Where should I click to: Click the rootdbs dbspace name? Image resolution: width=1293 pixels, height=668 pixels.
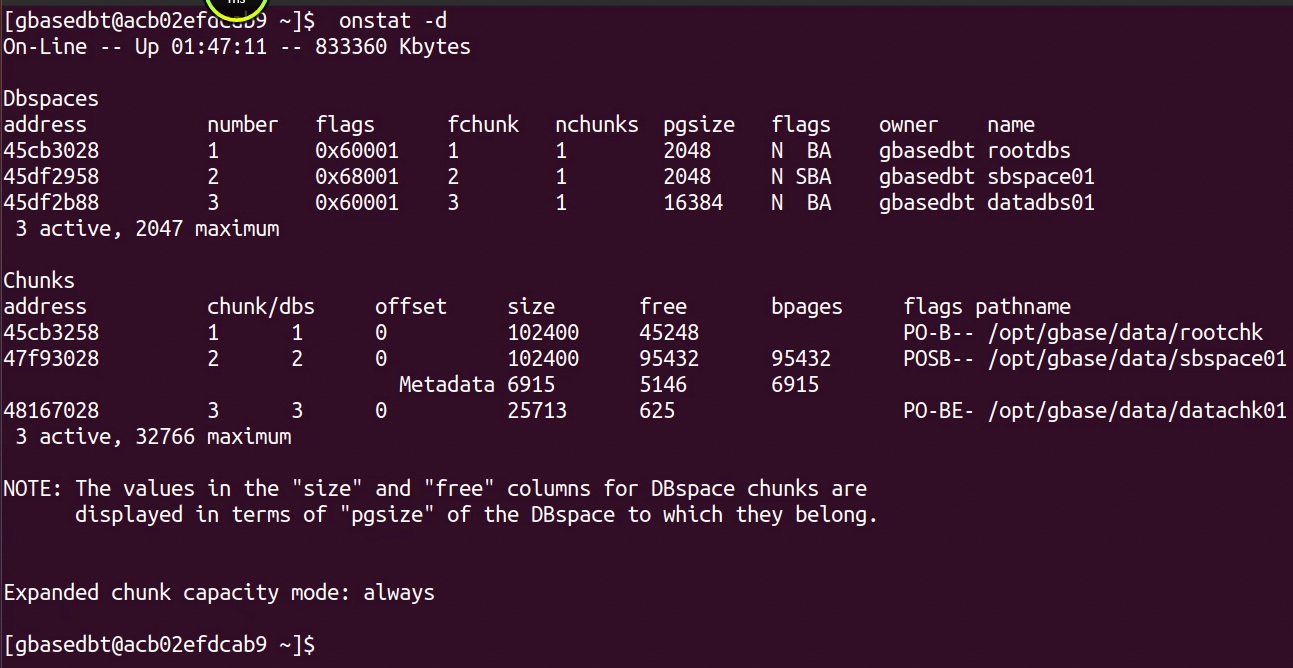point(1029,151)
